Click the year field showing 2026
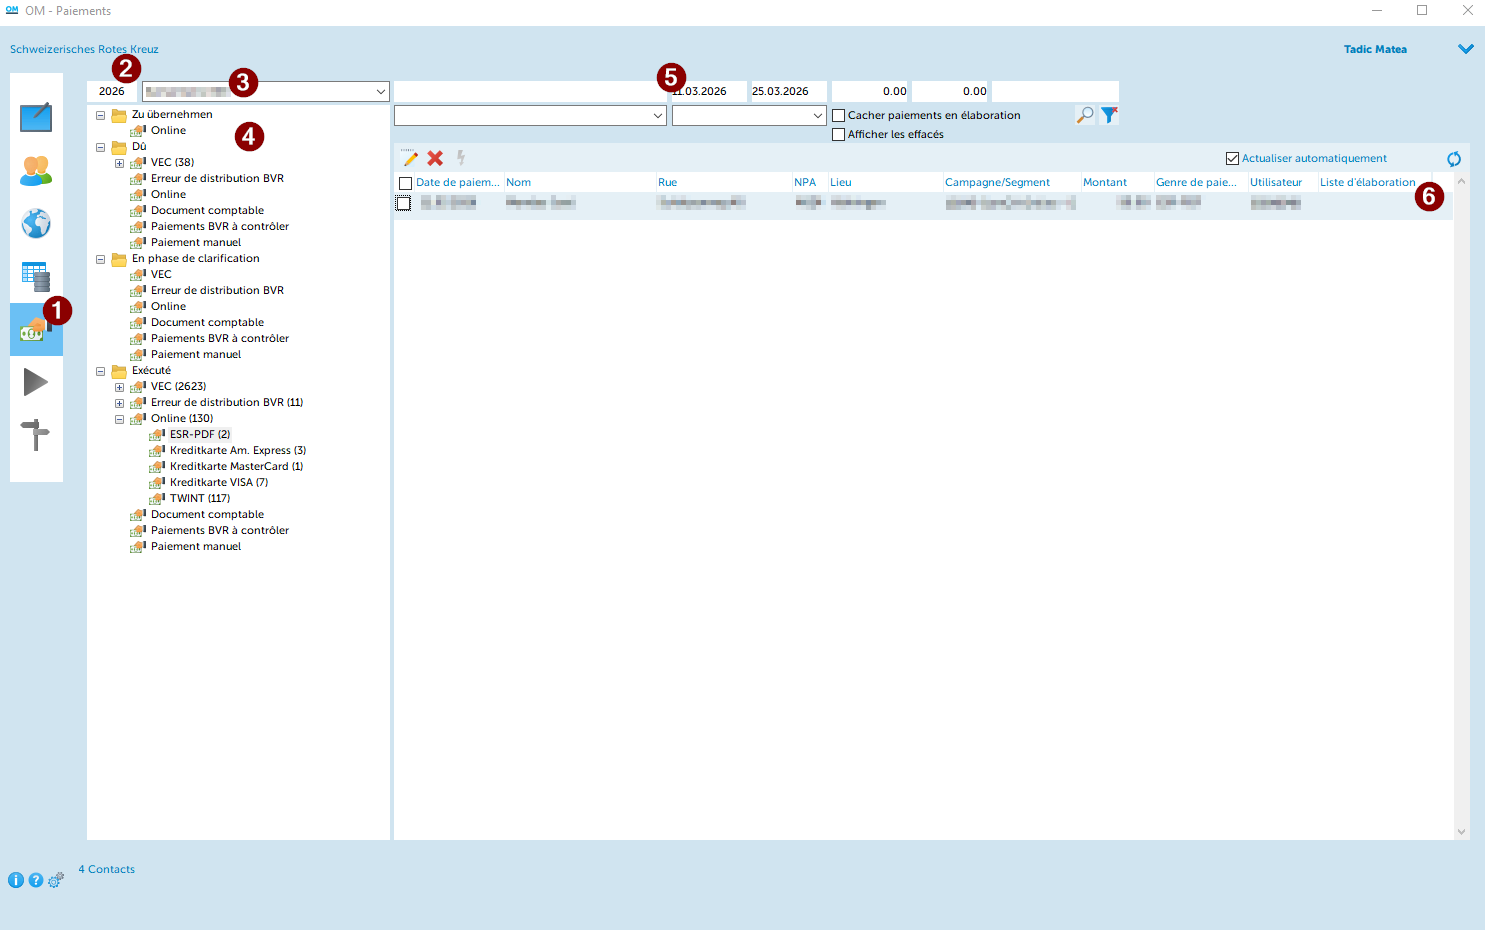The width and height of the screenshot is (1485, 930). [x=112, y=91]
